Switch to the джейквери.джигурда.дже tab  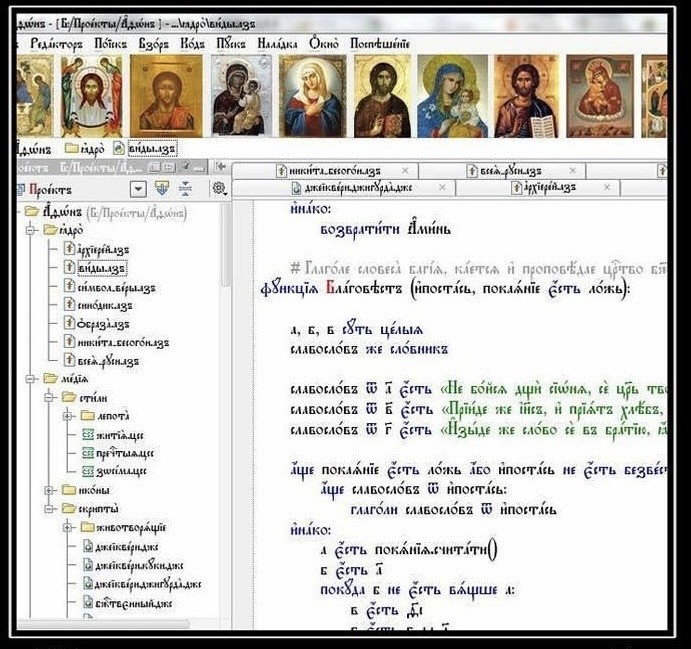[x=352, y=188]
